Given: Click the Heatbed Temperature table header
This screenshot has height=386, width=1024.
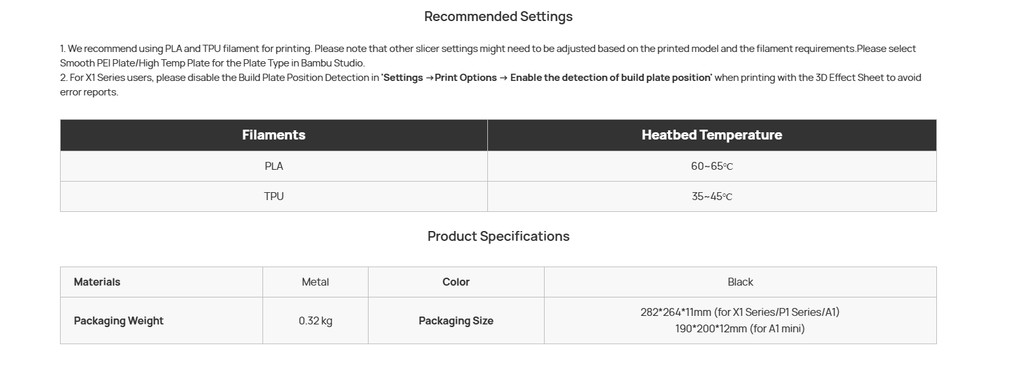Looking at the screenshot, I should 712,135.
